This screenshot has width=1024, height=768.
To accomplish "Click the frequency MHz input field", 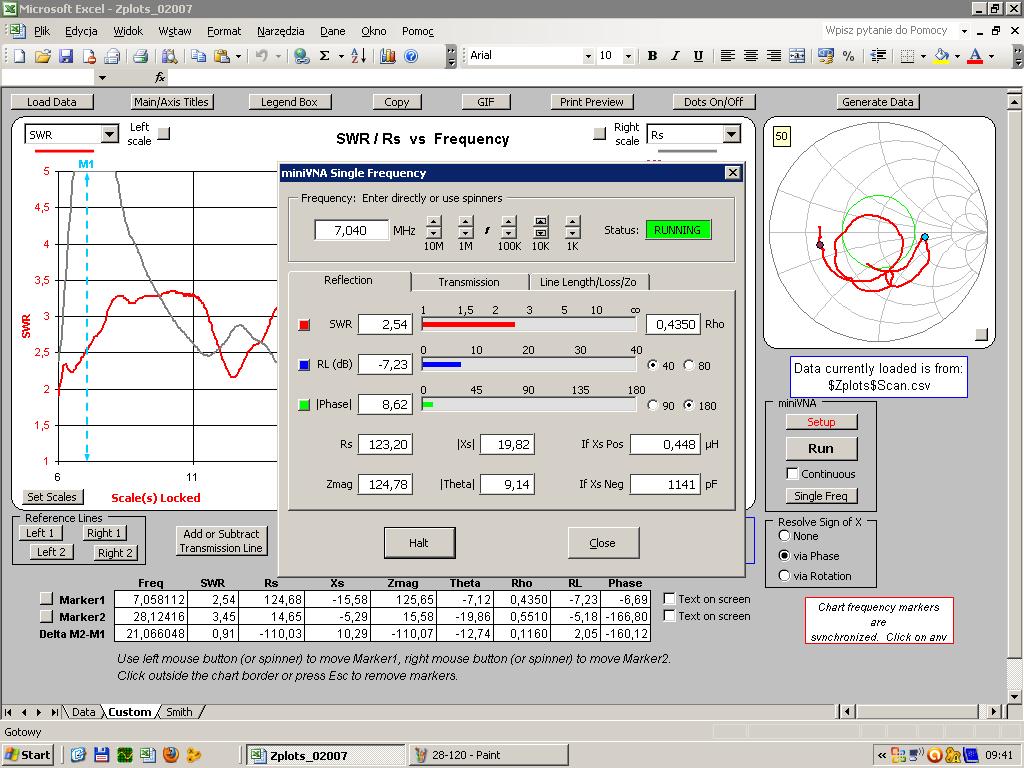I will coord(351,230).
